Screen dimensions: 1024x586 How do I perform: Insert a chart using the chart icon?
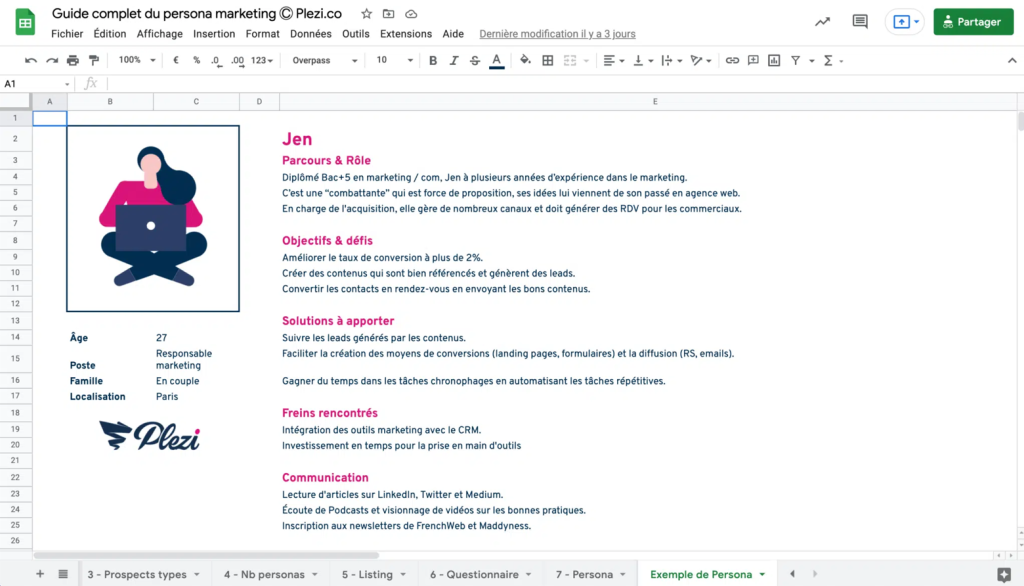(774, 60)
